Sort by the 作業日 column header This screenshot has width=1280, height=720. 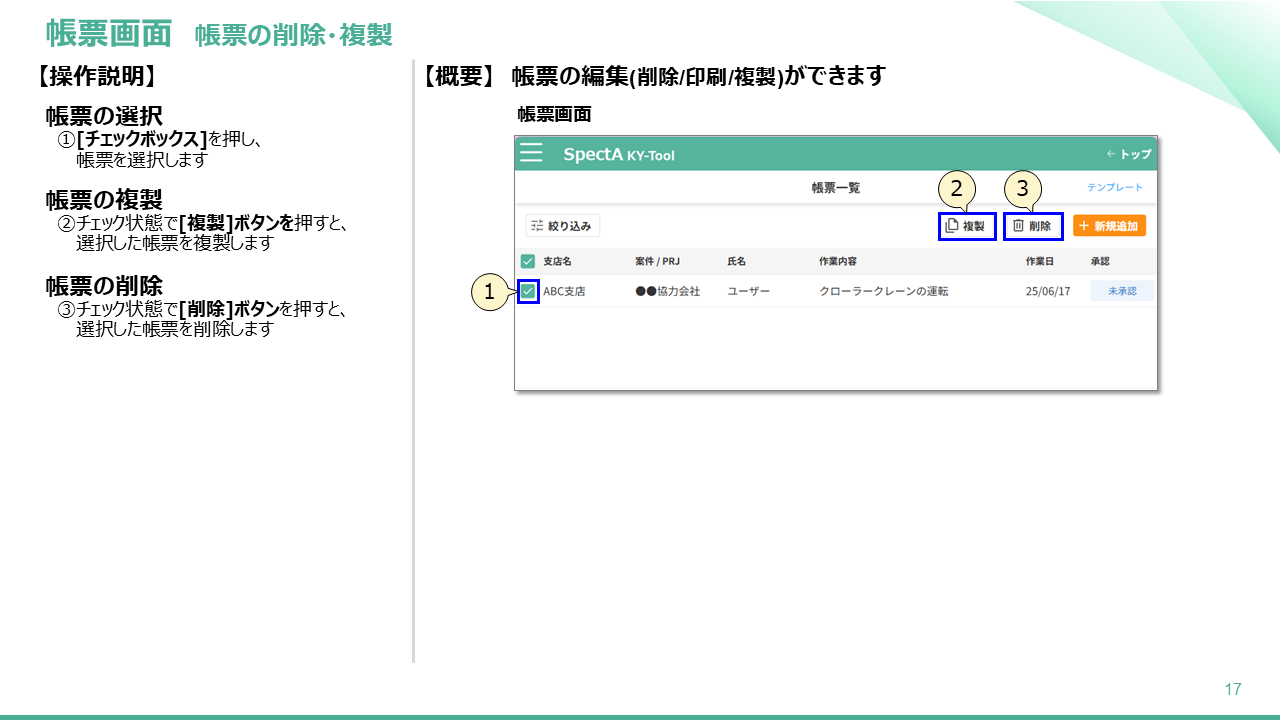1040,261
